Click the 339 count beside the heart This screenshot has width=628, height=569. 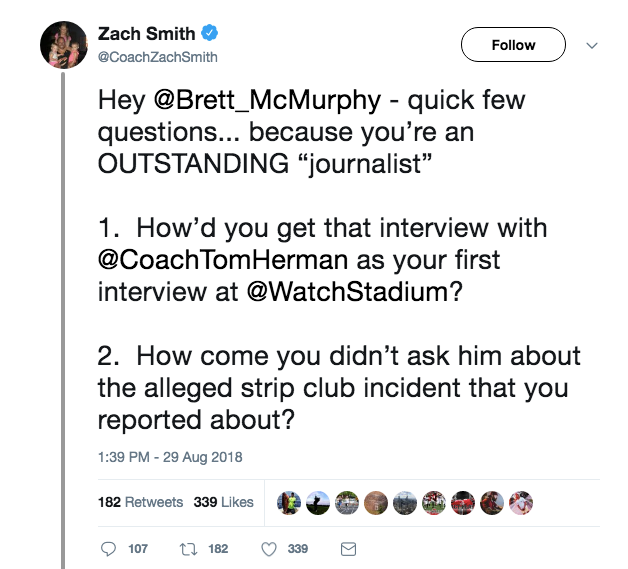tap(298, 549)
